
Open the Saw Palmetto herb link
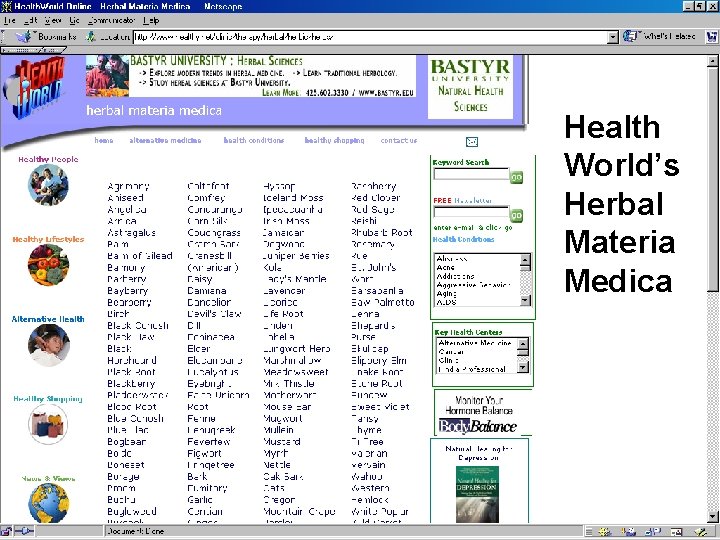[x=382, y=302]
